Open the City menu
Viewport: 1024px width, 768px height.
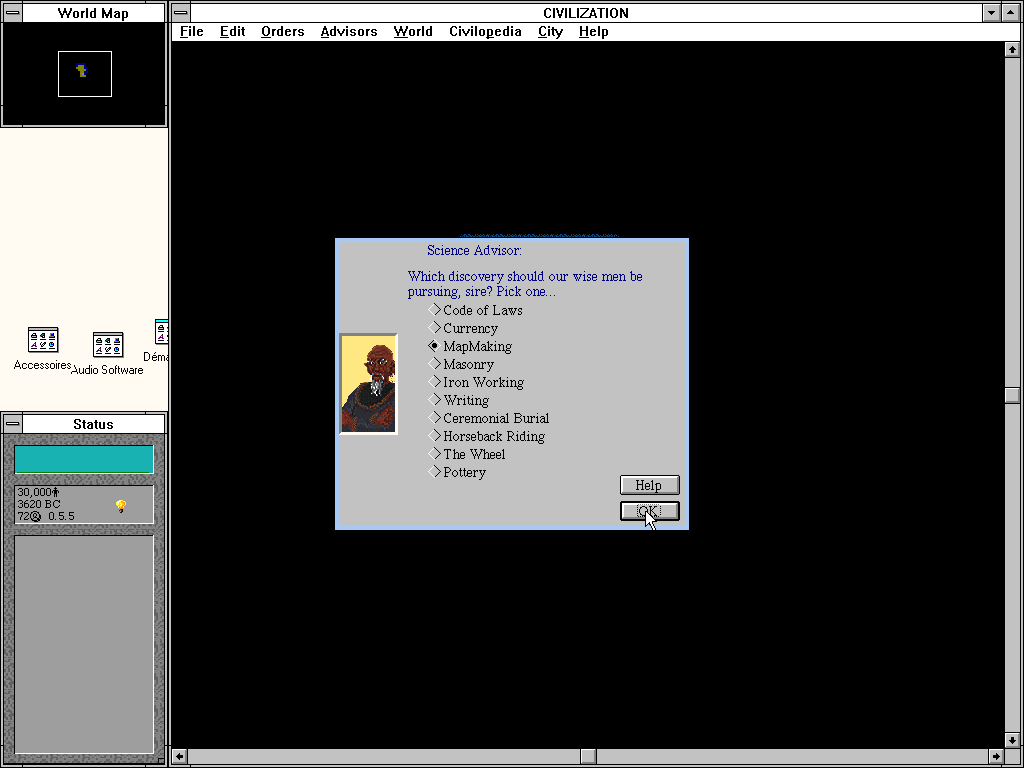(x=550, y=31)
